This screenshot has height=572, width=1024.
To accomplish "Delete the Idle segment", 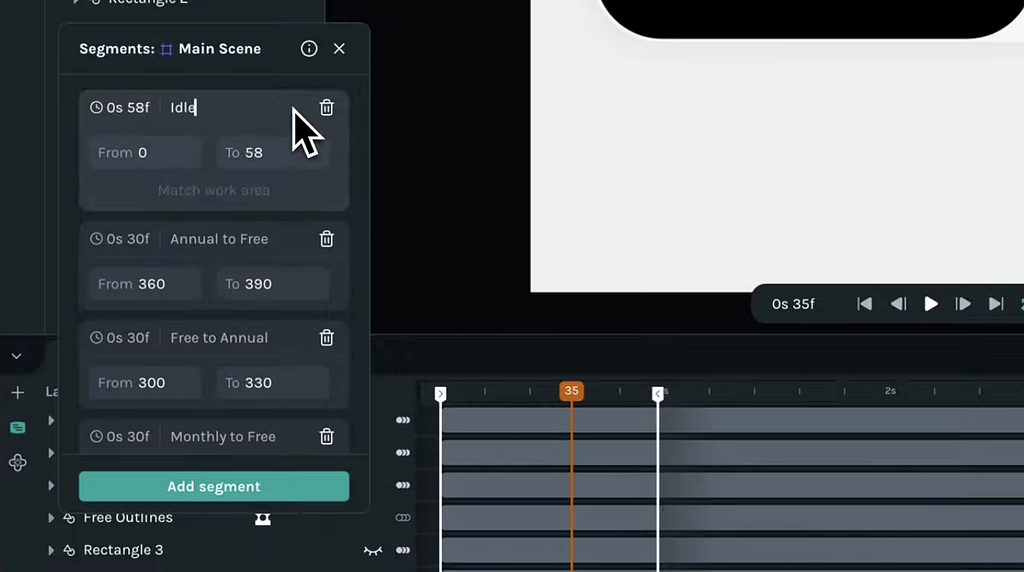I will pyautogui.click(x=326, y=108).
